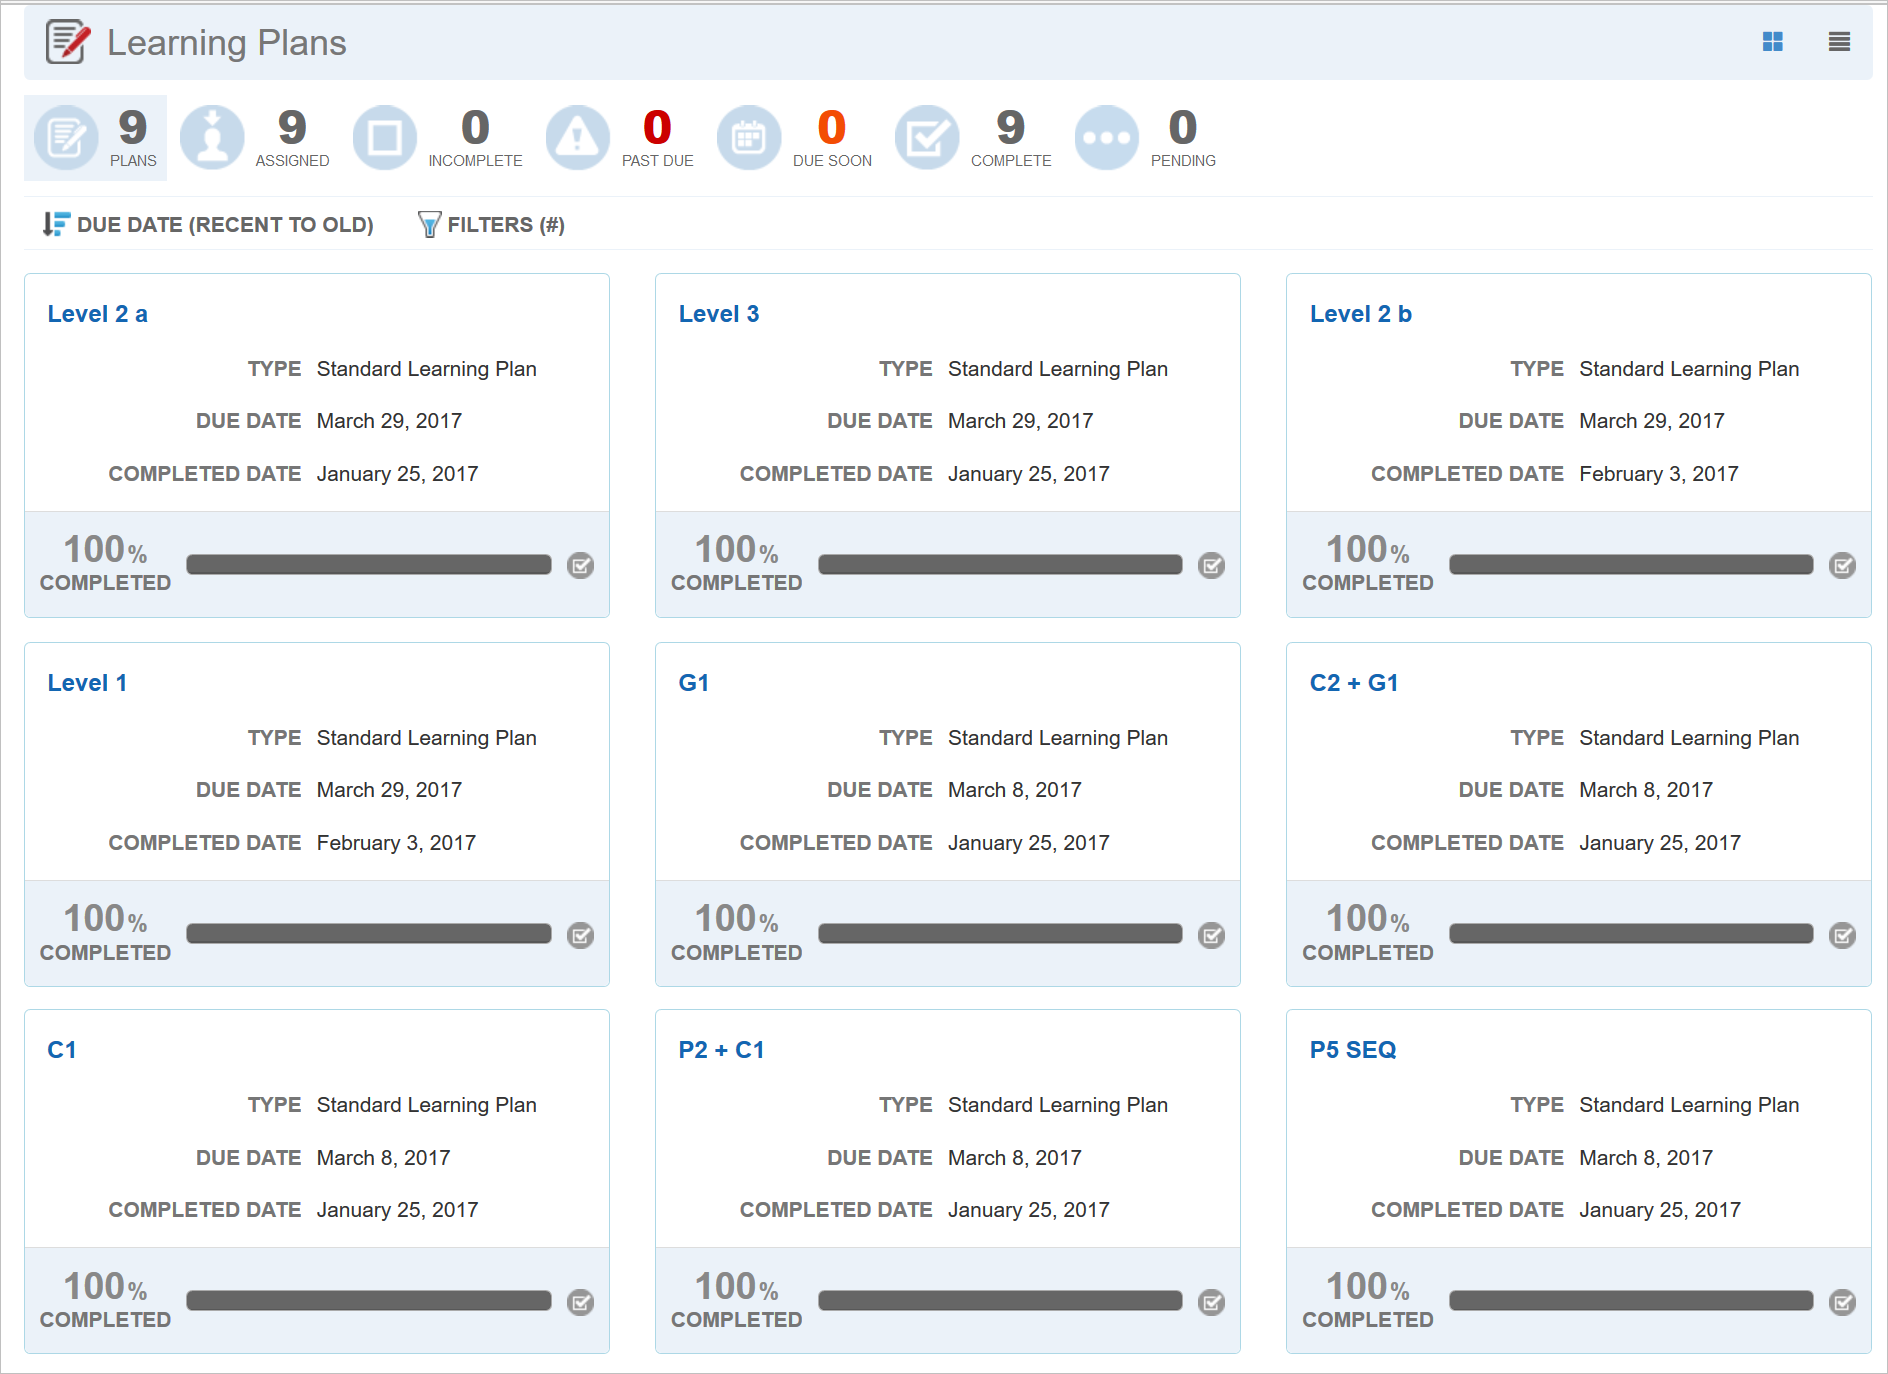Screen dimensions: 1888x1374
Task: Click Level 2 b completed date February 3, 2017
Action: tap(1659, 474)
